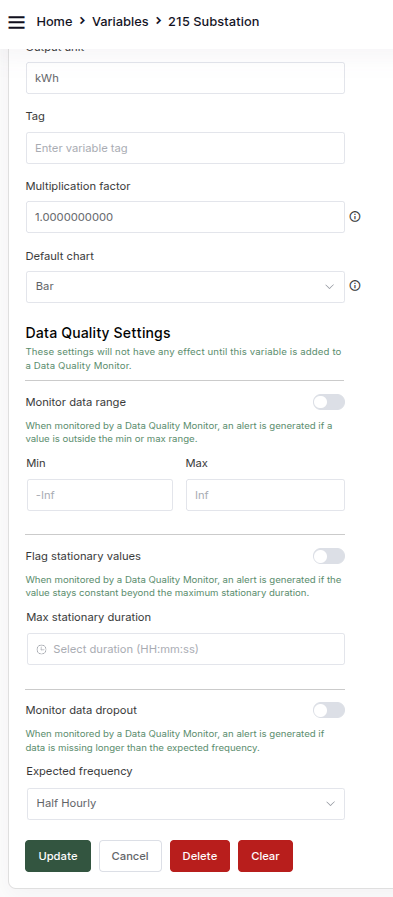393x897 pixels.
Task: Click the Max value input field
Action: click(265, 495)
